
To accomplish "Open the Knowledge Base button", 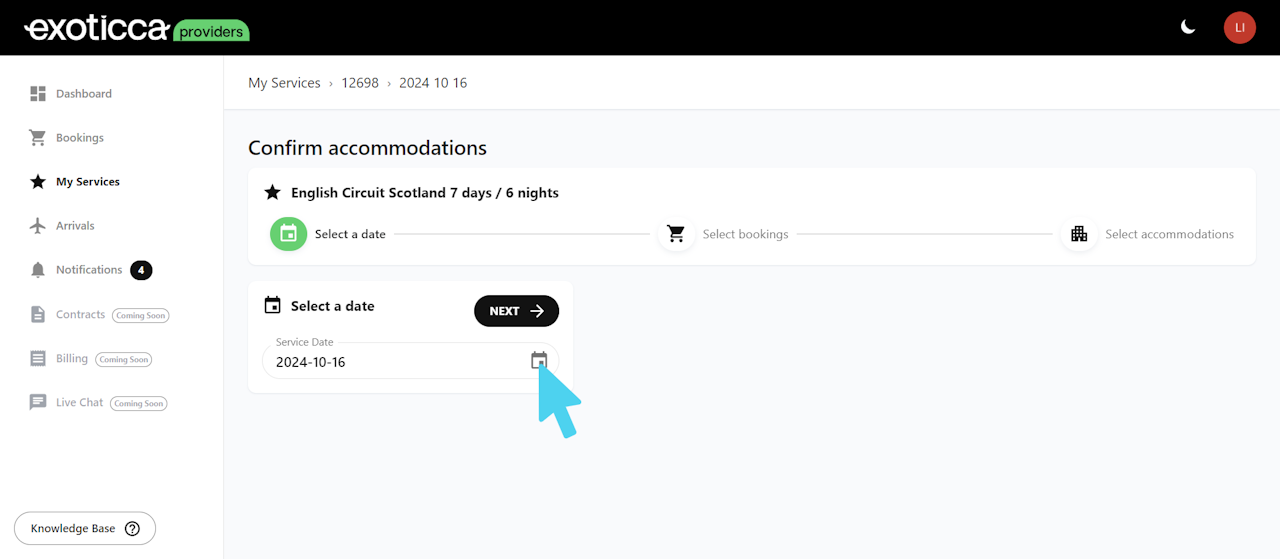I will click(85, 528).
